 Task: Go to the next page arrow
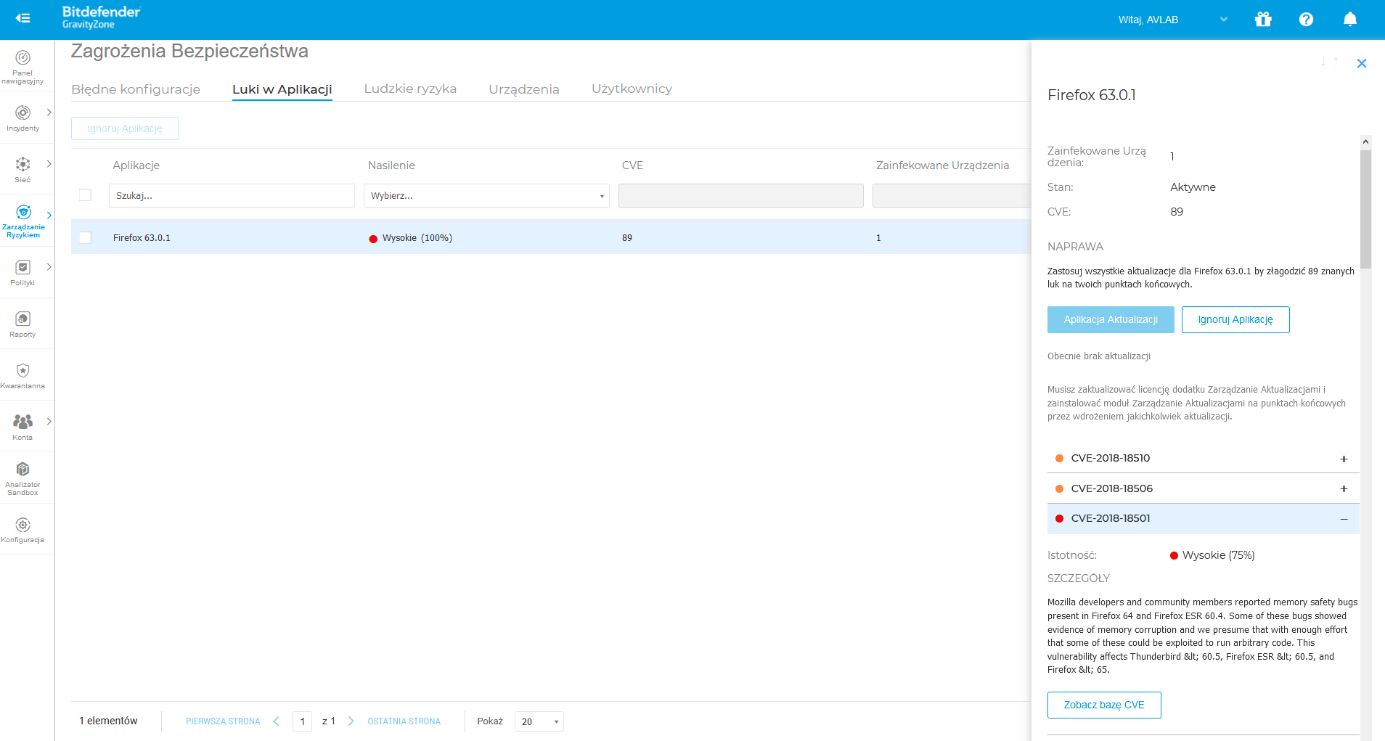(x=351, y=721)
